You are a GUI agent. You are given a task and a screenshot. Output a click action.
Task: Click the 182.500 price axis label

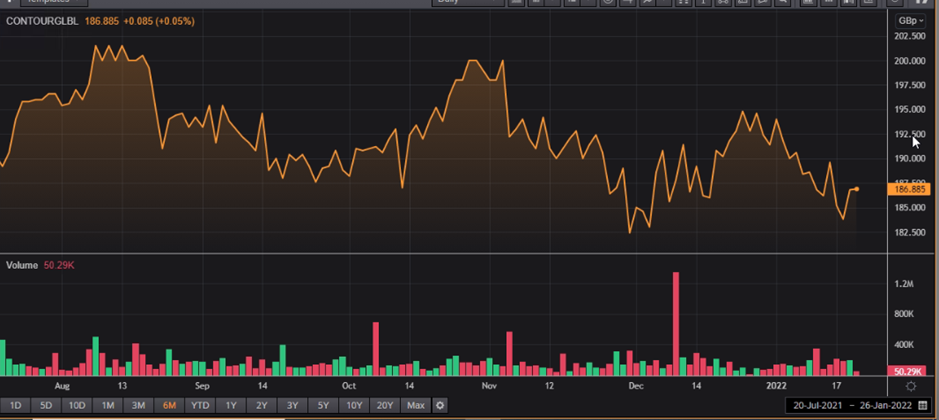click(910, 232)
